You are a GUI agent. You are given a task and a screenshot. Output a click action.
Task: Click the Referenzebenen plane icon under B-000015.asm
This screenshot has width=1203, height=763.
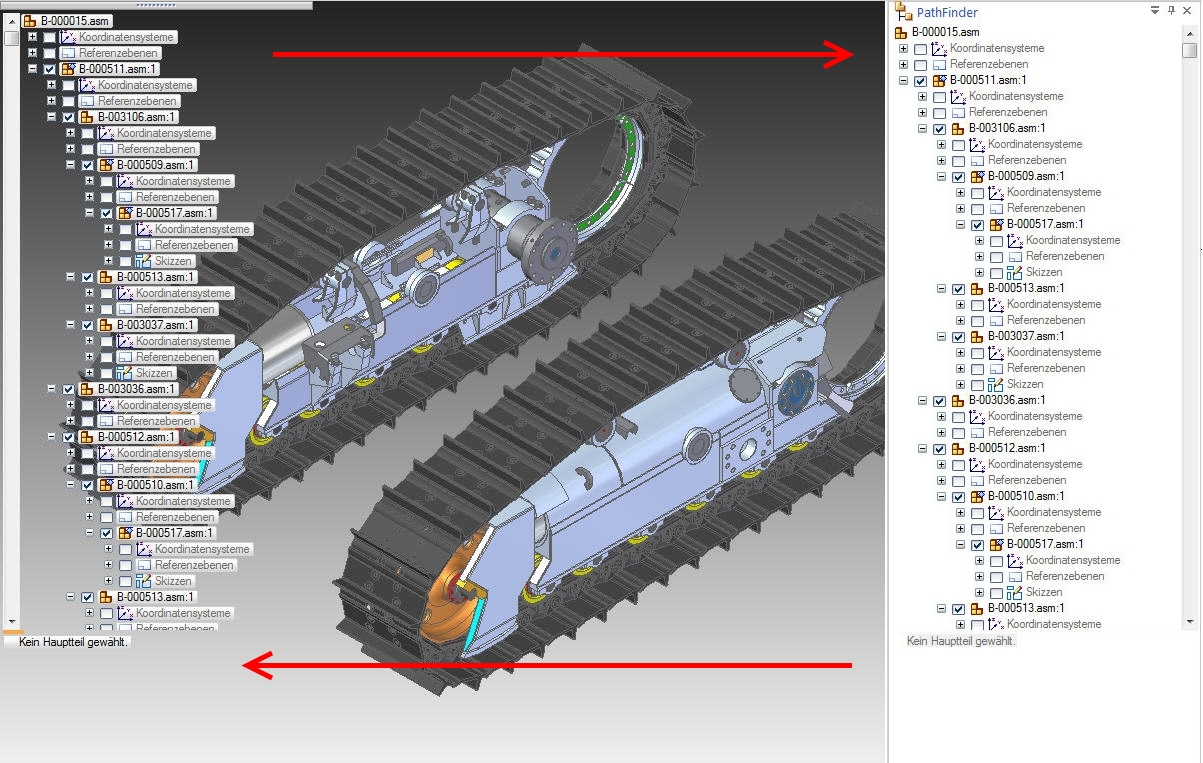(939, 63)
